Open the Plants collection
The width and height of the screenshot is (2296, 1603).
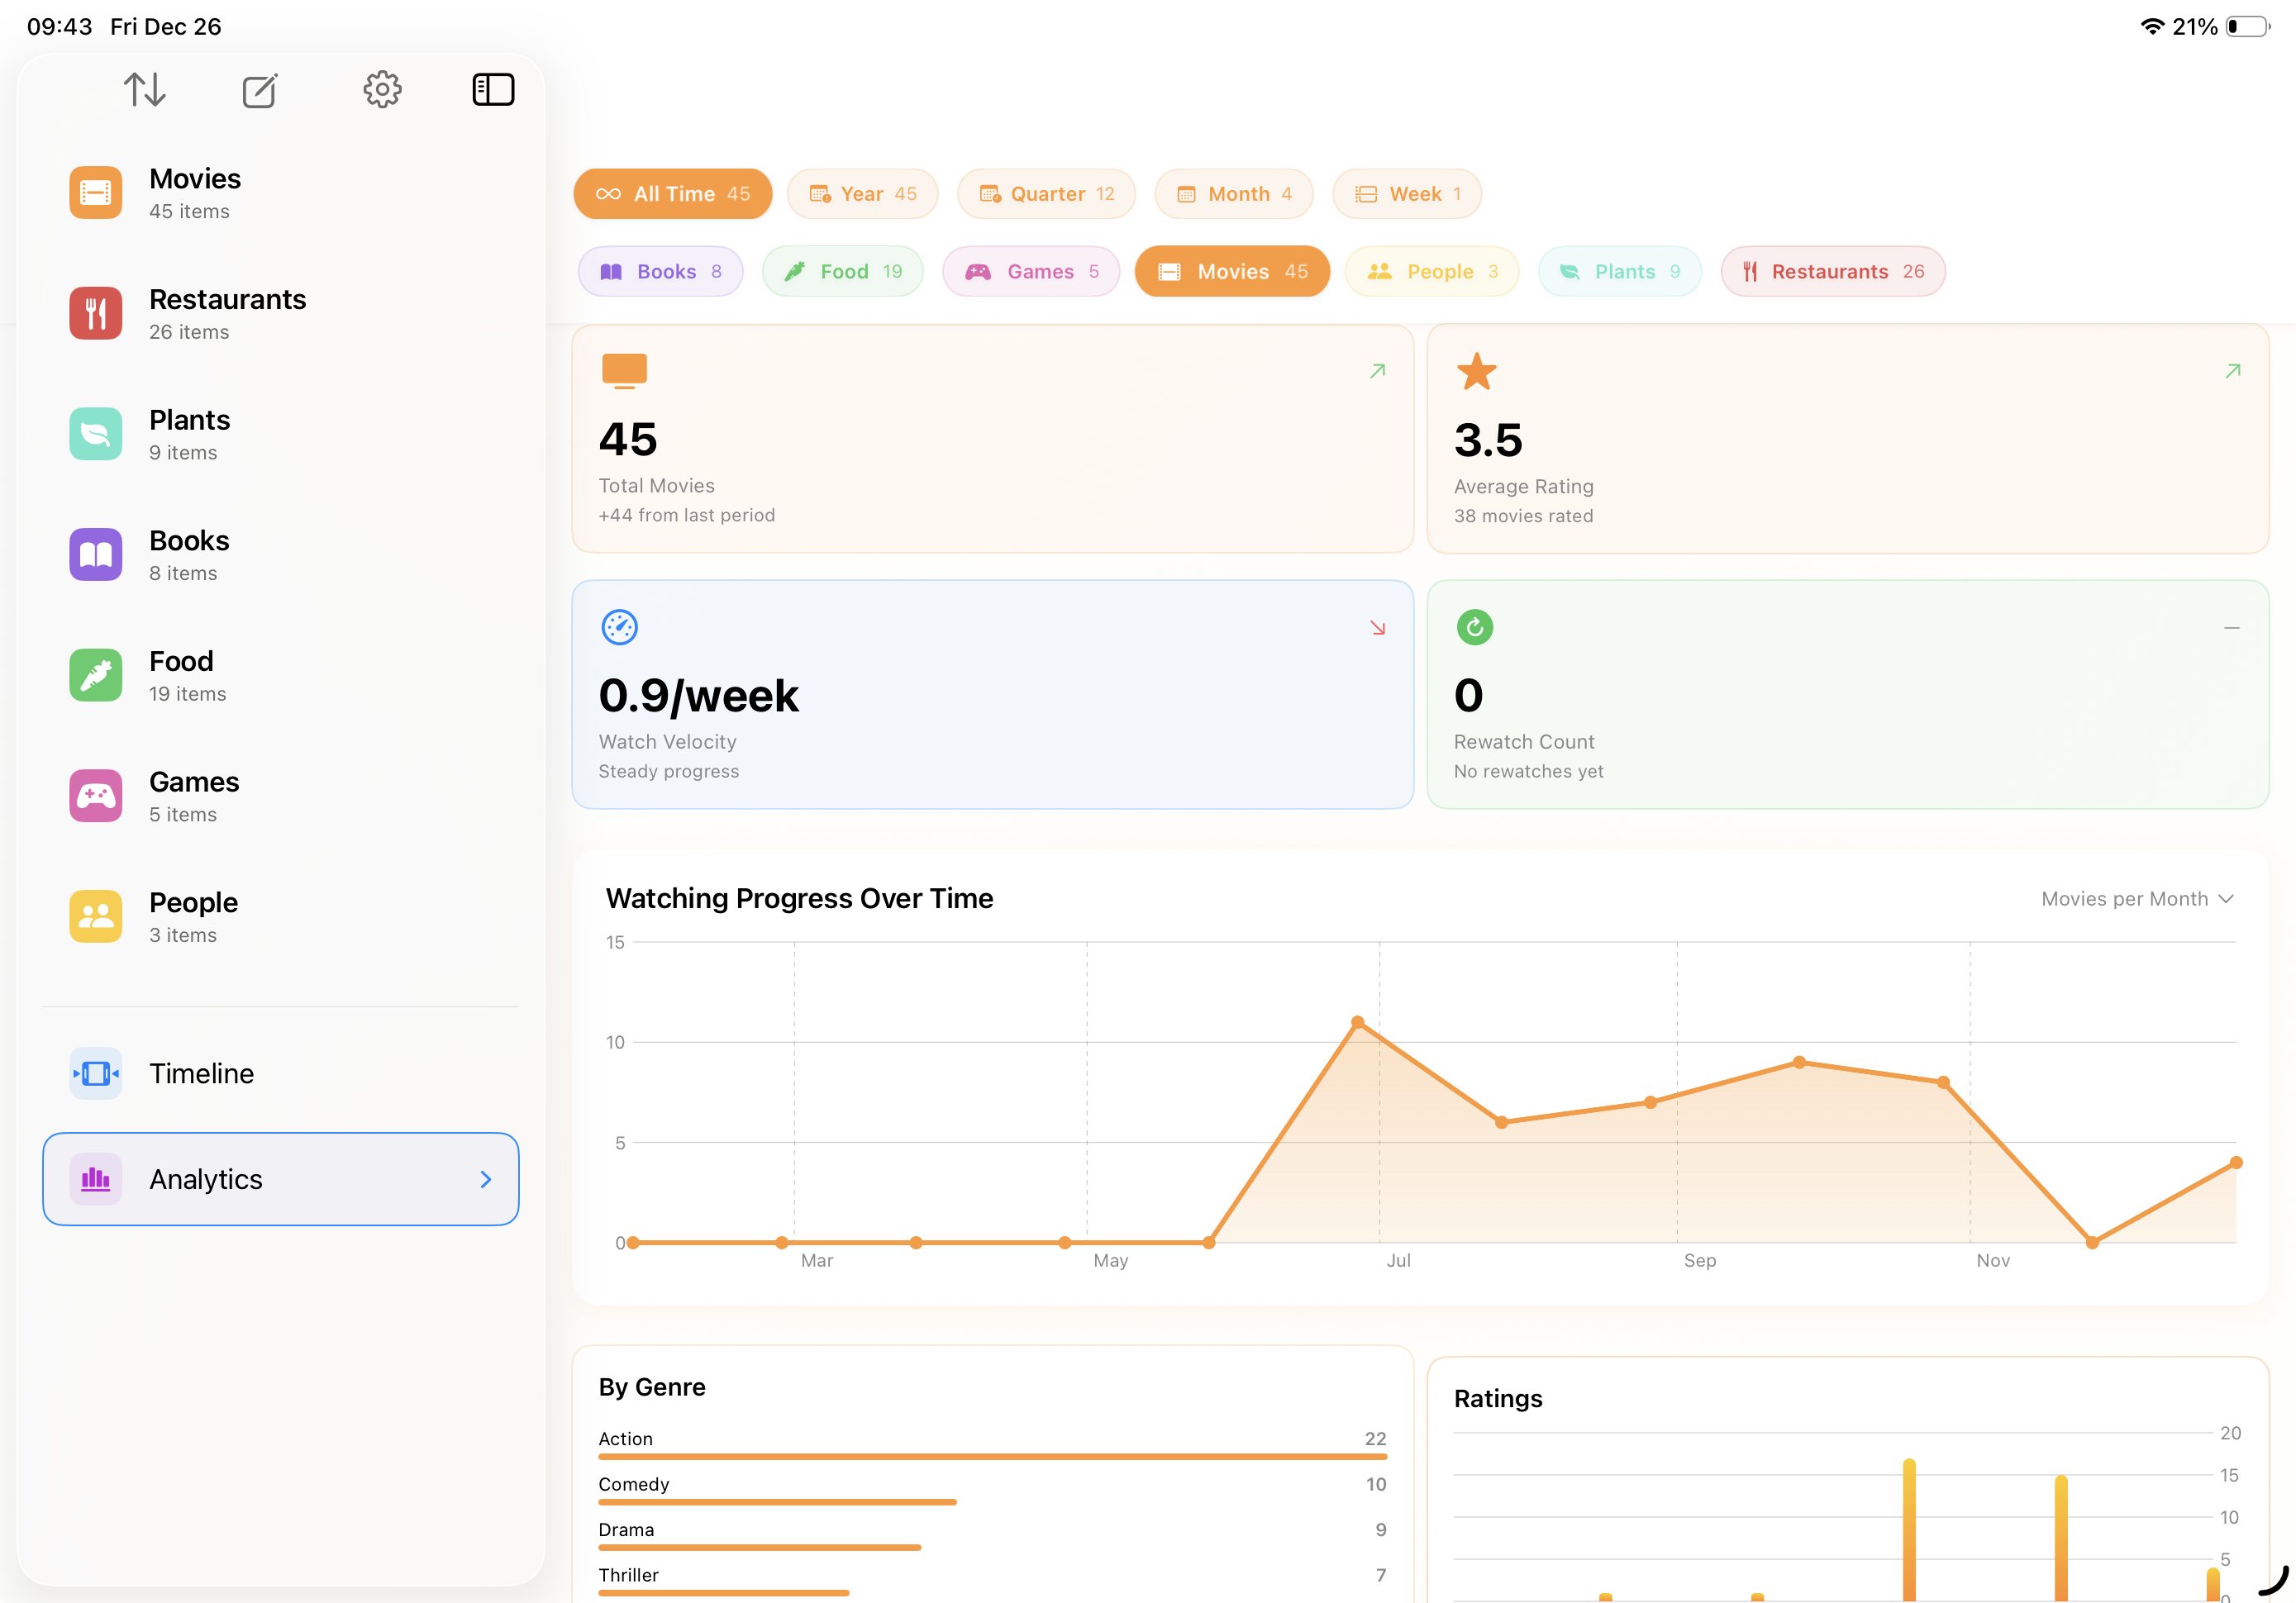(x=189, y=434)
